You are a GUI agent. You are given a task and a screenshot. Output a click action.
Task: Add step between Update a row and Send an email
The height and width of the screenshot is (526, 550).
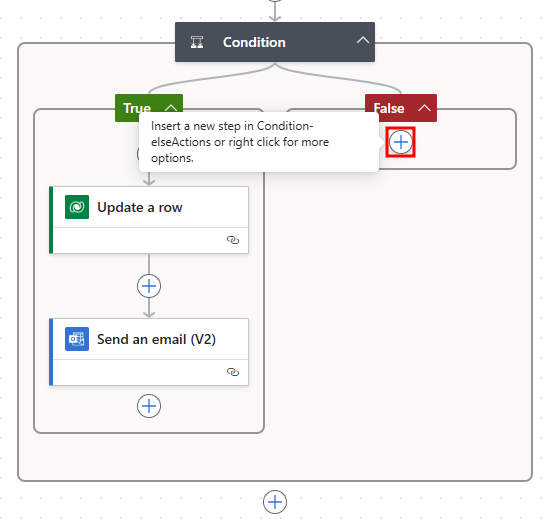[149, 286]
